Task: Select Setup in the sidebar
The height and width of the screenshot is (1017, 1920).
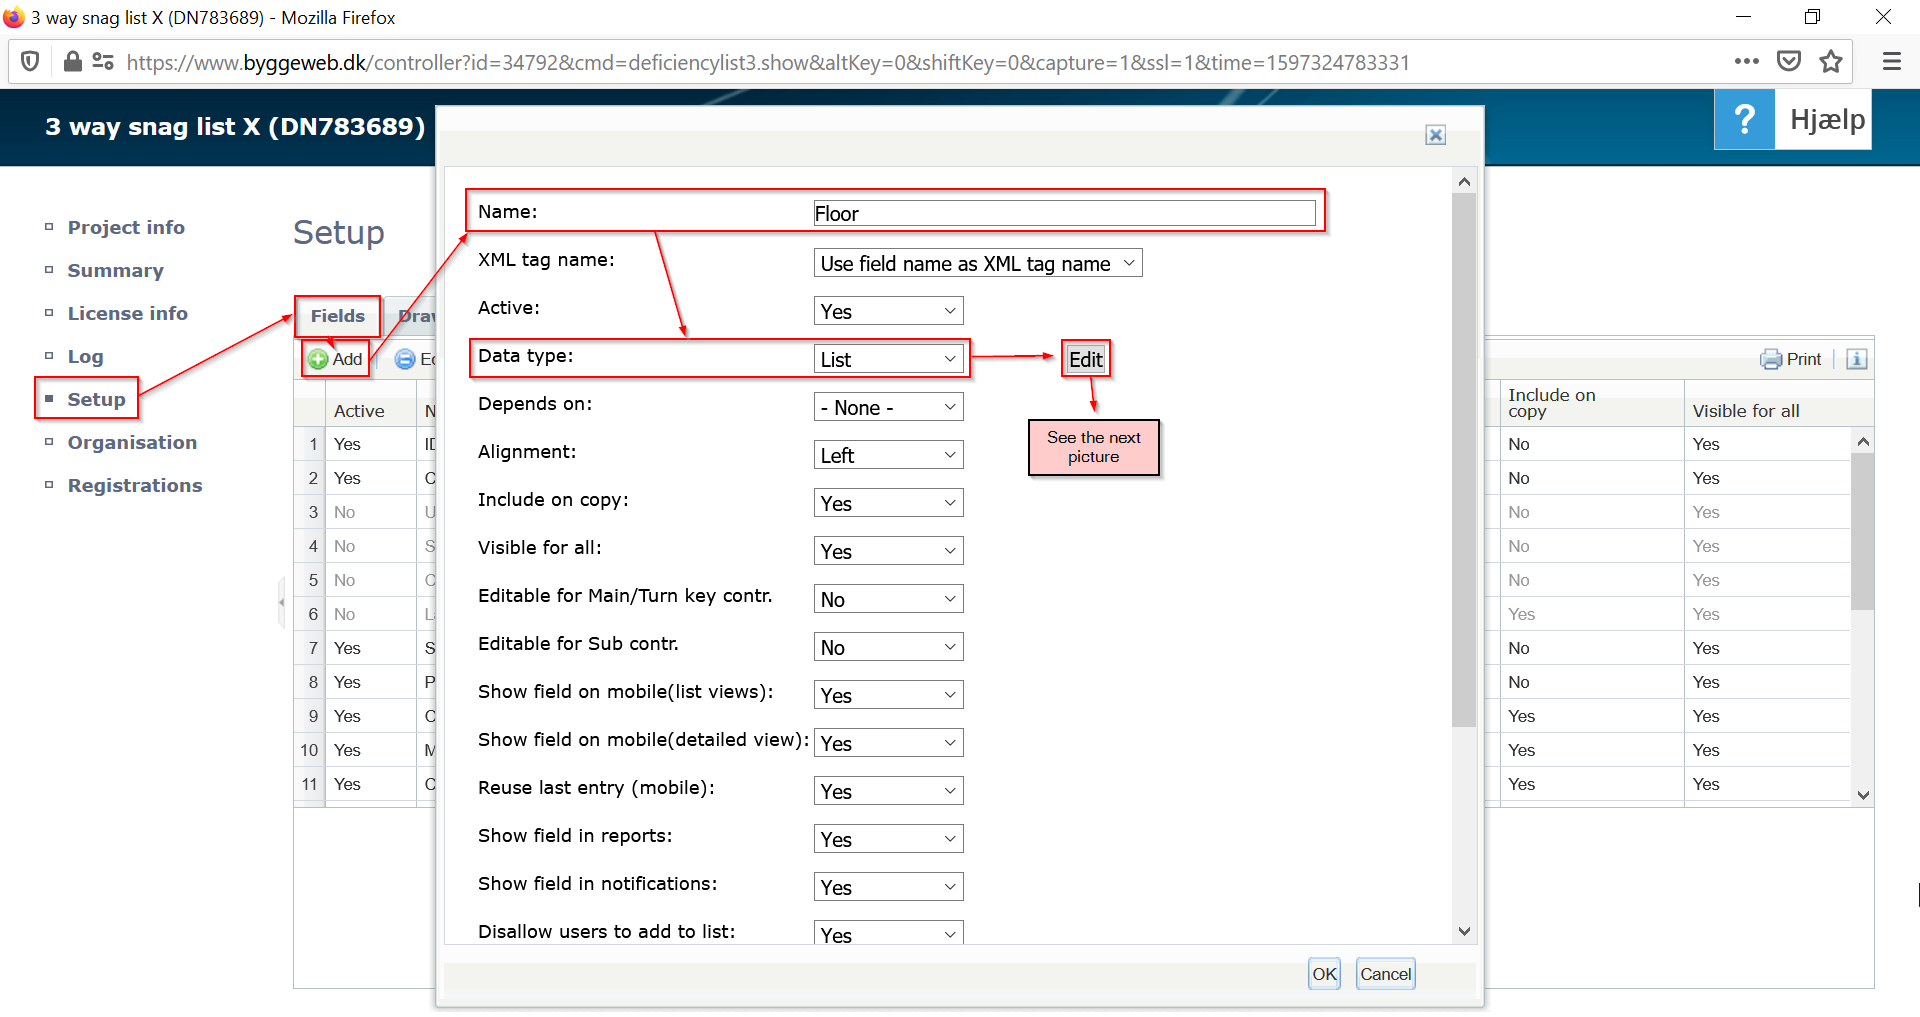Action: click(x=96, y=399)
